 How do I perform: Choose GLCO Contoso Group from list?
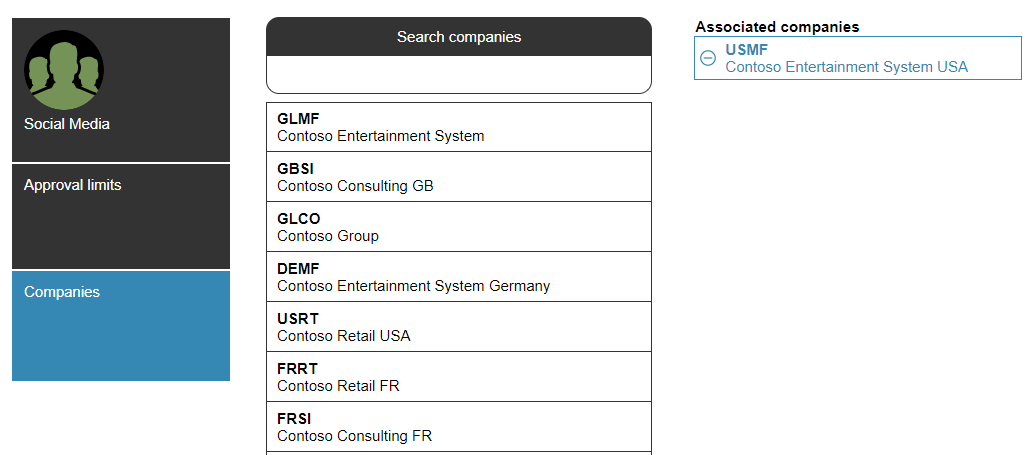pos(459,227)
